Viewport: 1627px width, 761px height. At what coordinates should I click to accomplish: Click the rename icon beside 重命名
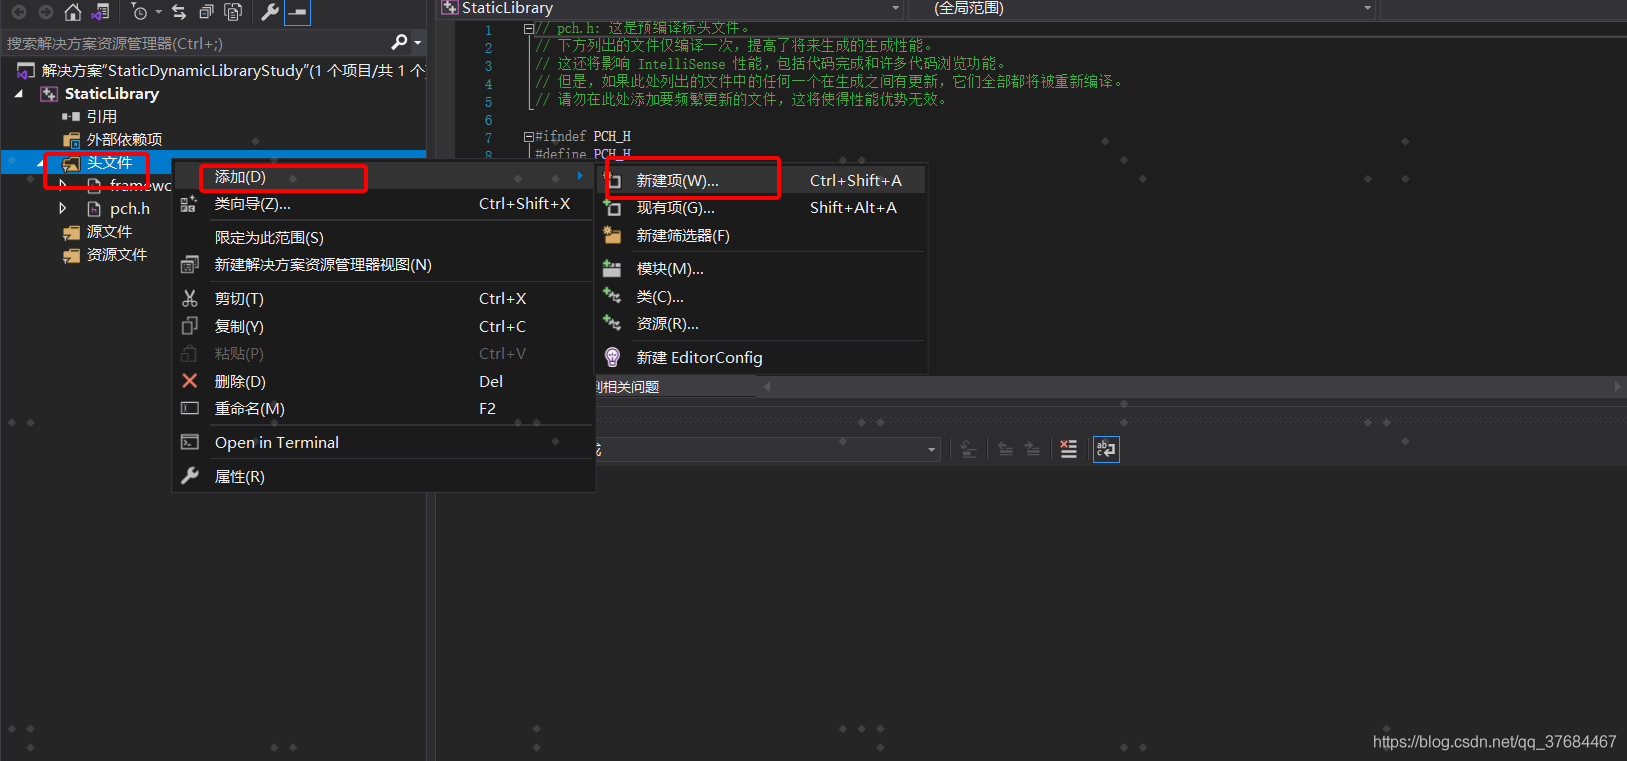click(x=189, y=408)
